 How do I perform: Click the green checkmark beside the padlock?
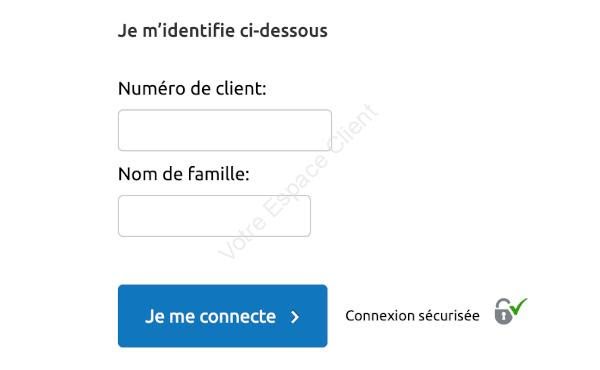pyautogui.click(x=519, y=306)
